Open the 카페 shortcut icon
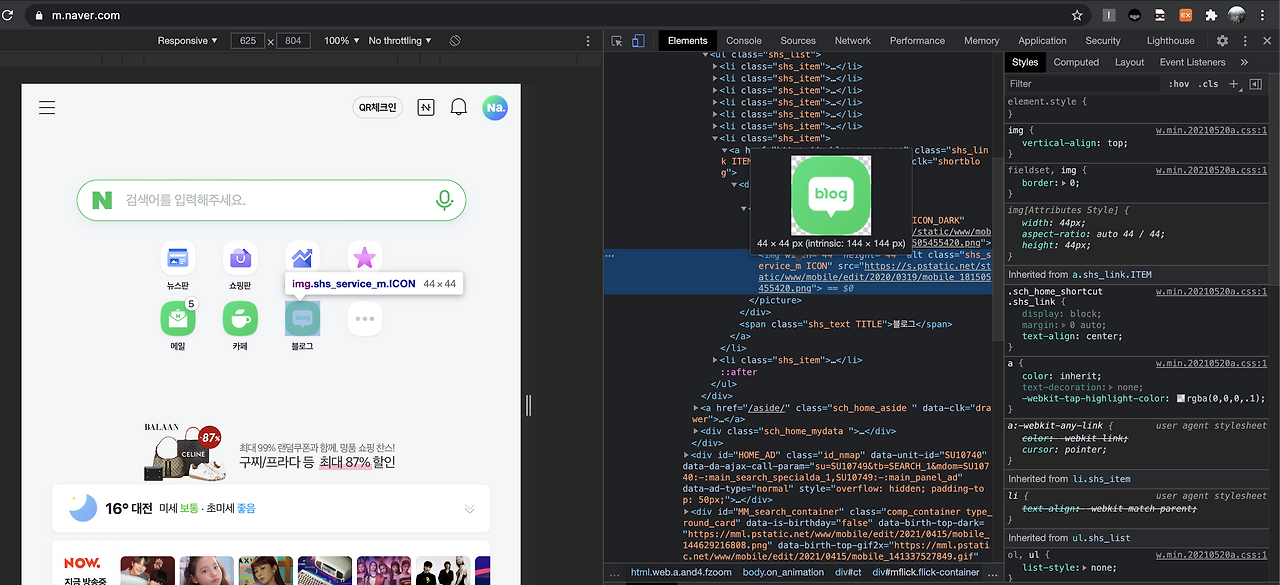Image resolution: width=1280 pixels, height=585 pixels. point(240,319)
